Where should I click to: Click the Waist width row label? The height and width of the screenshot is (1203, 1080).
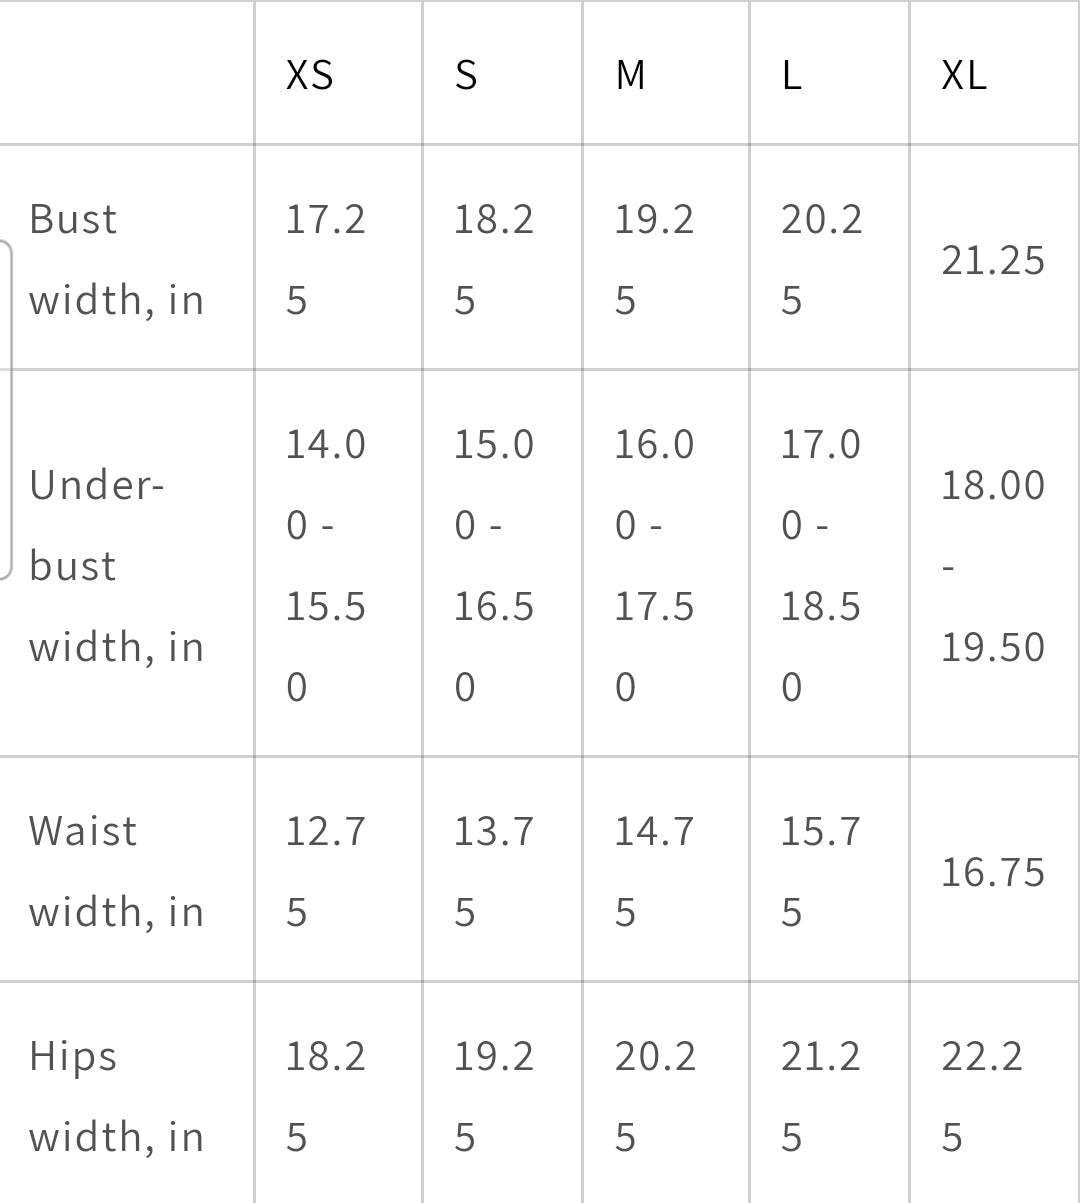(116, 871)
